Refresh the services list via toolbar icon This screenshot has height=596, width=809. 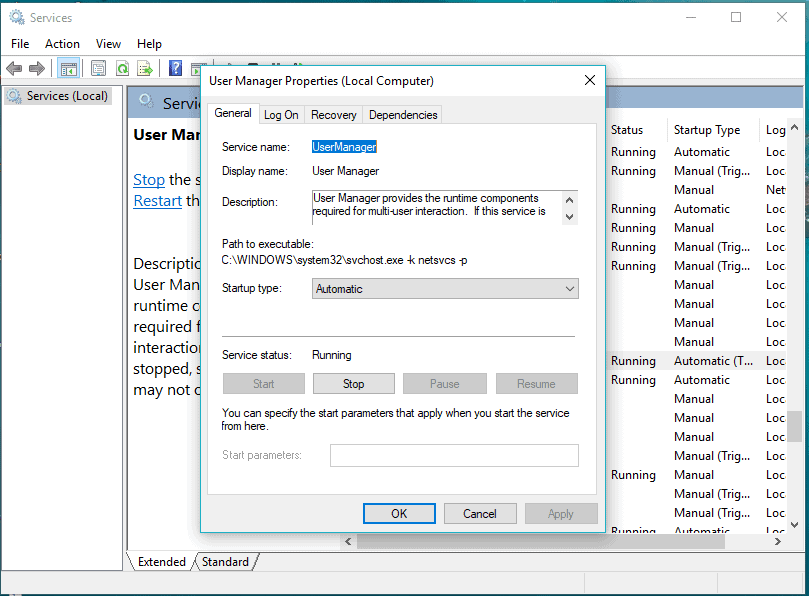(122, 68)
